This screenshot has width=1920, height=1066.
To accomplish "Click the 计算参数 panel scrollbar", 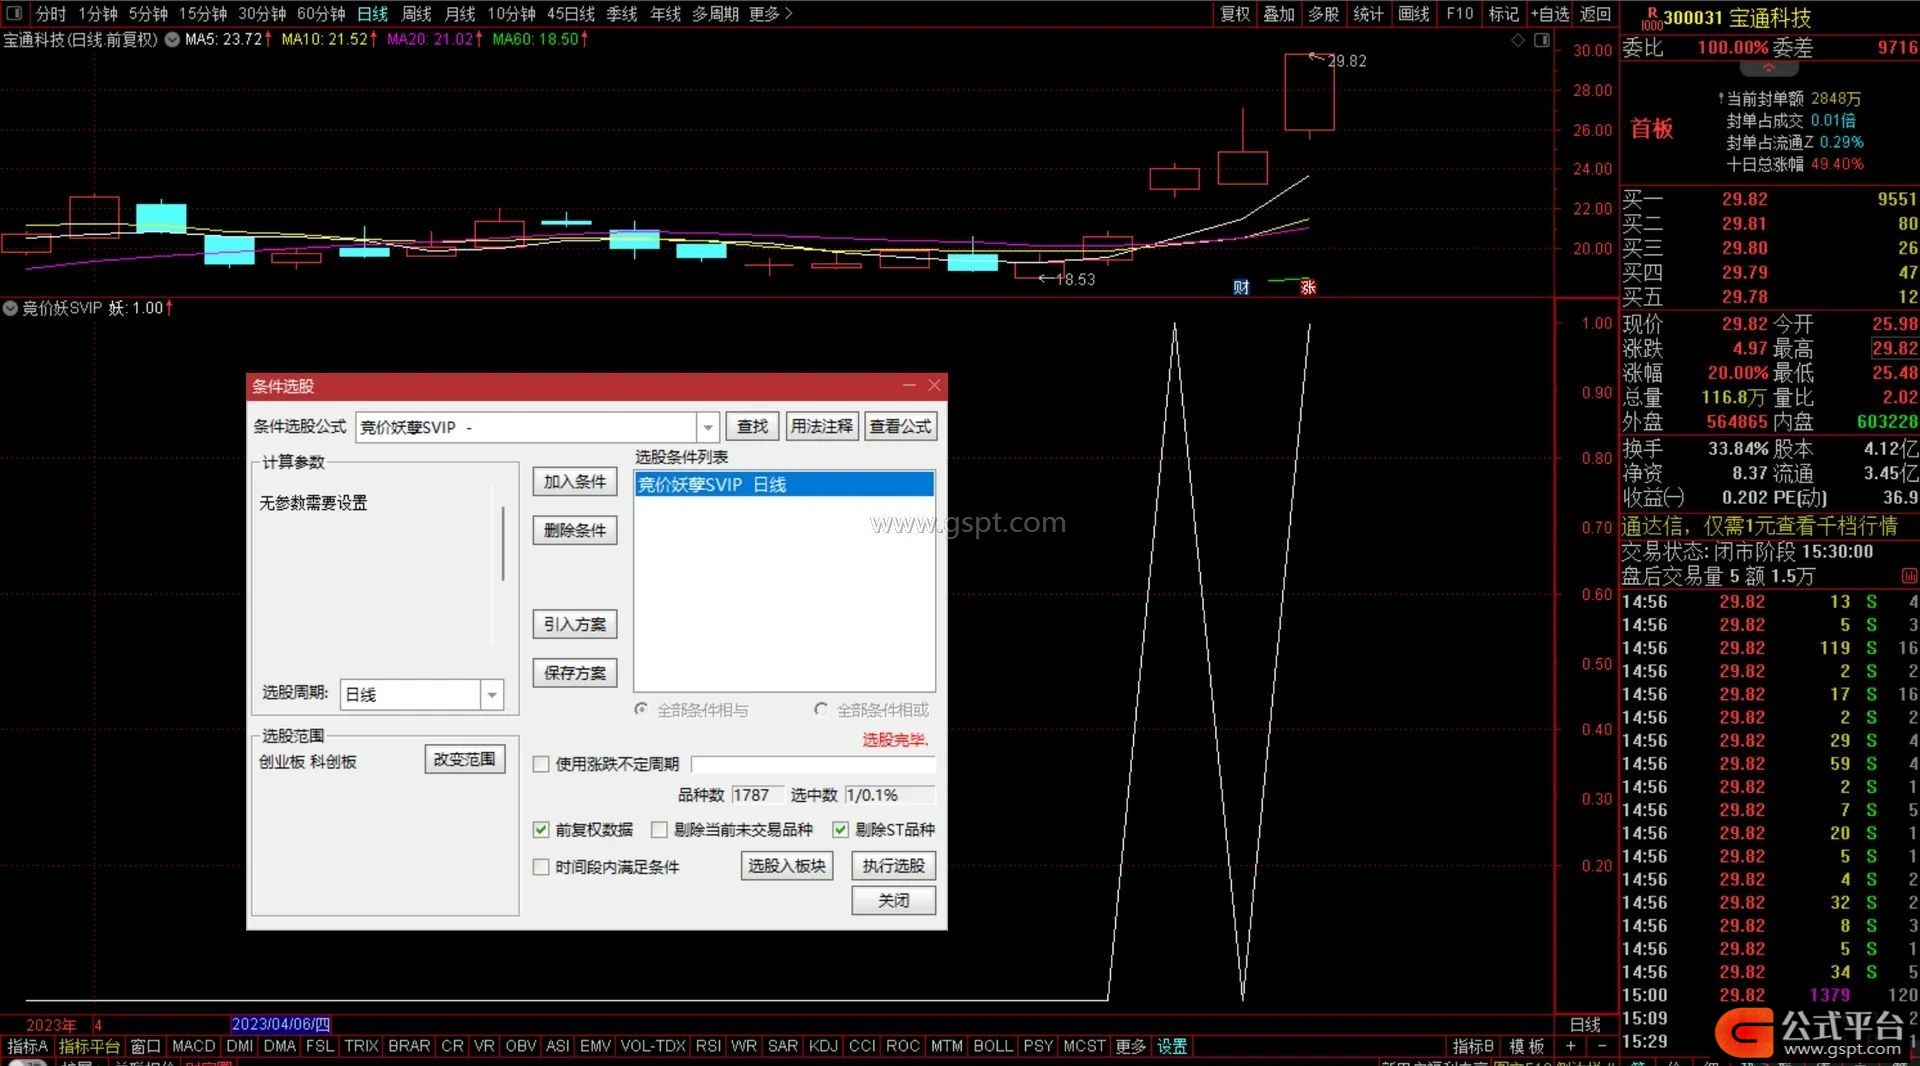I will tap(502, 545).
